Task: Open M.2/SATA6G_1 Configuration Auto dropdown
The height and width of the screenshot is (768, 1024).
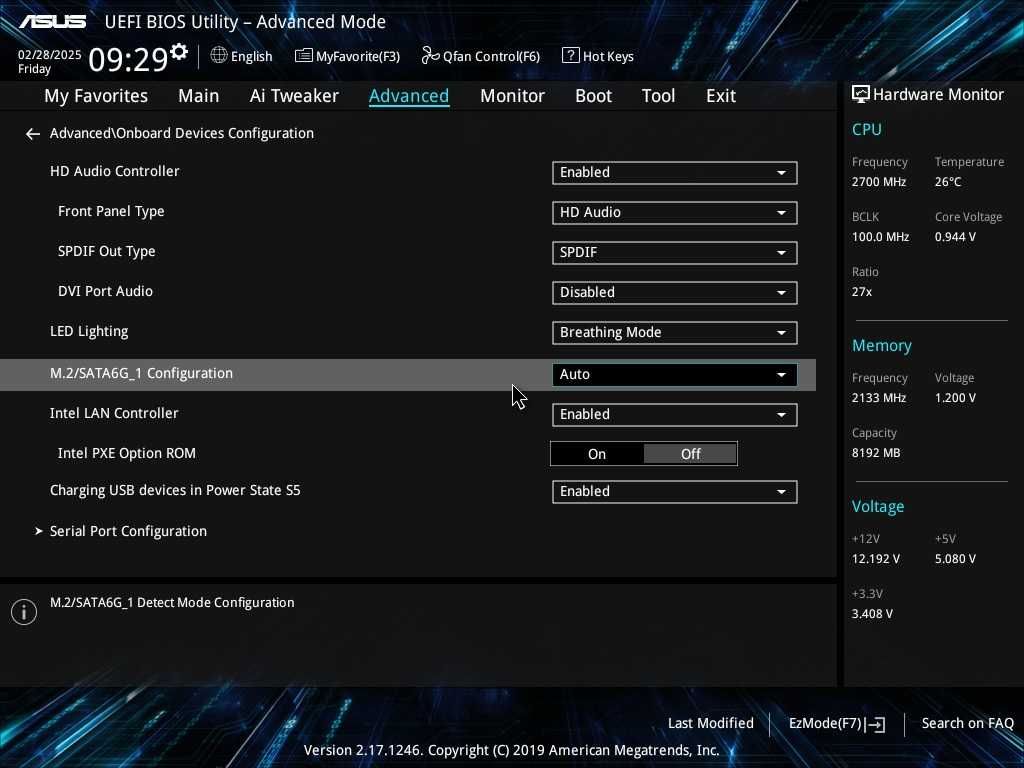Action: [x=675, y=374]
